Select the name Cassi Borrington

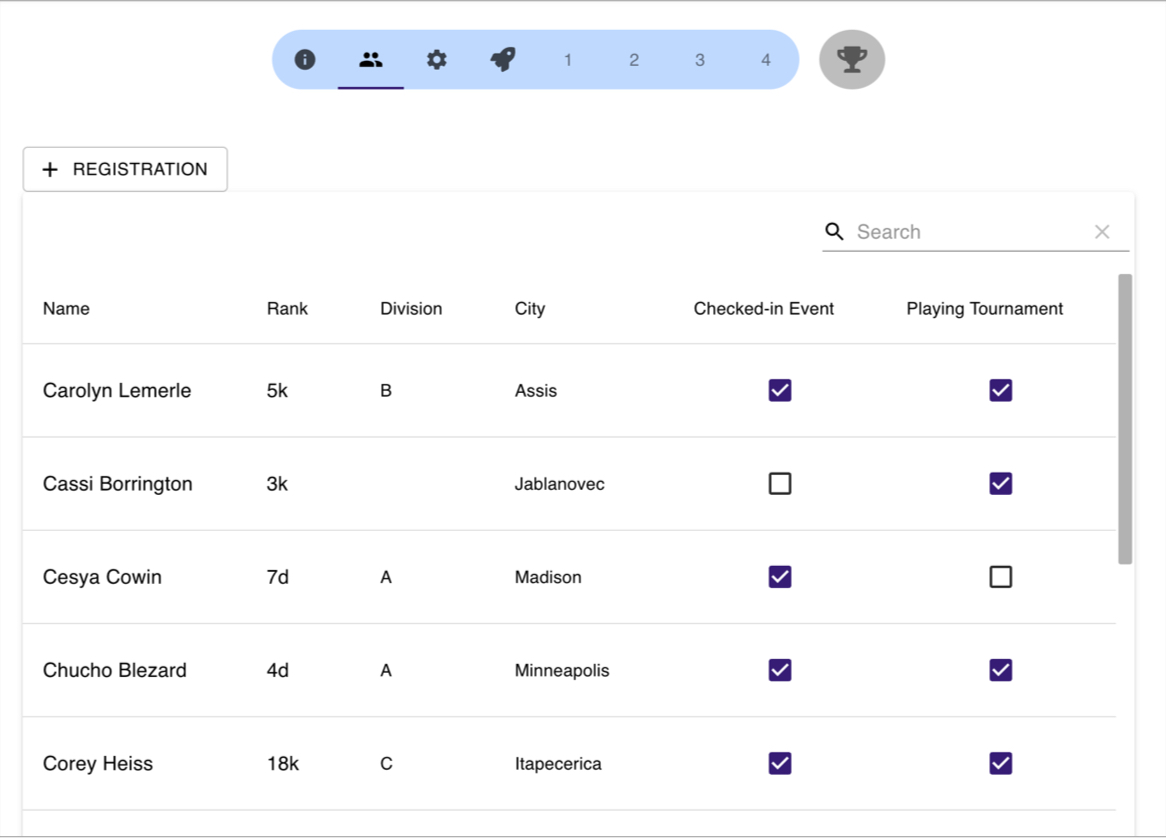[117, 484]
